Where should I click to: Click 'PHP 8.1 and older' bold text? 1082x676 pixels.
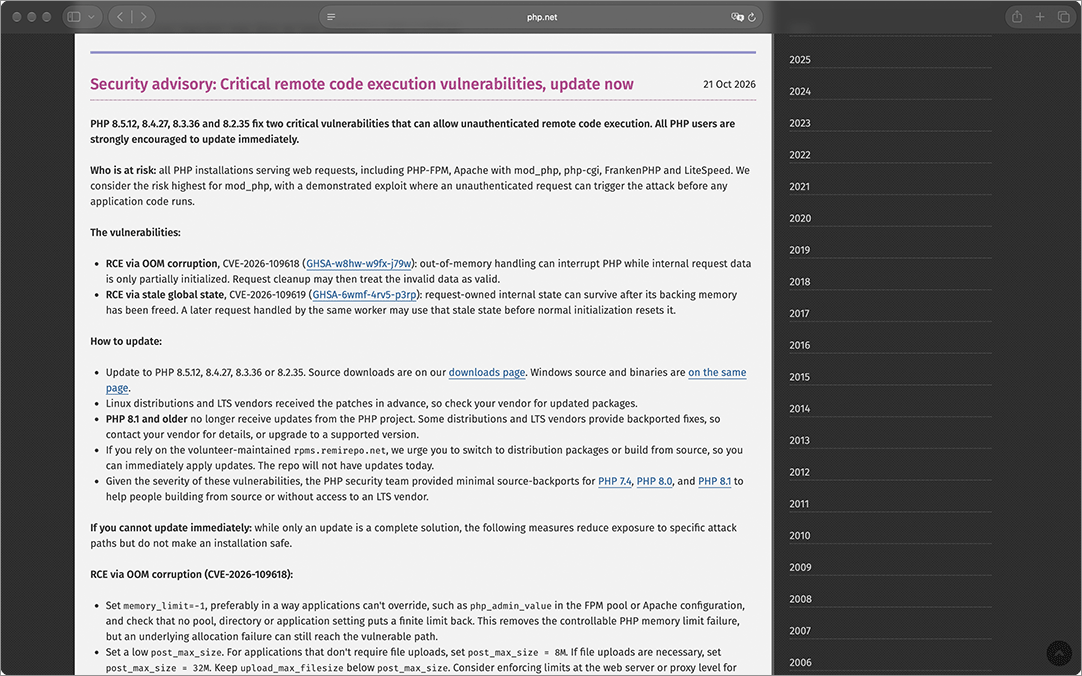[x=146, y=419]
